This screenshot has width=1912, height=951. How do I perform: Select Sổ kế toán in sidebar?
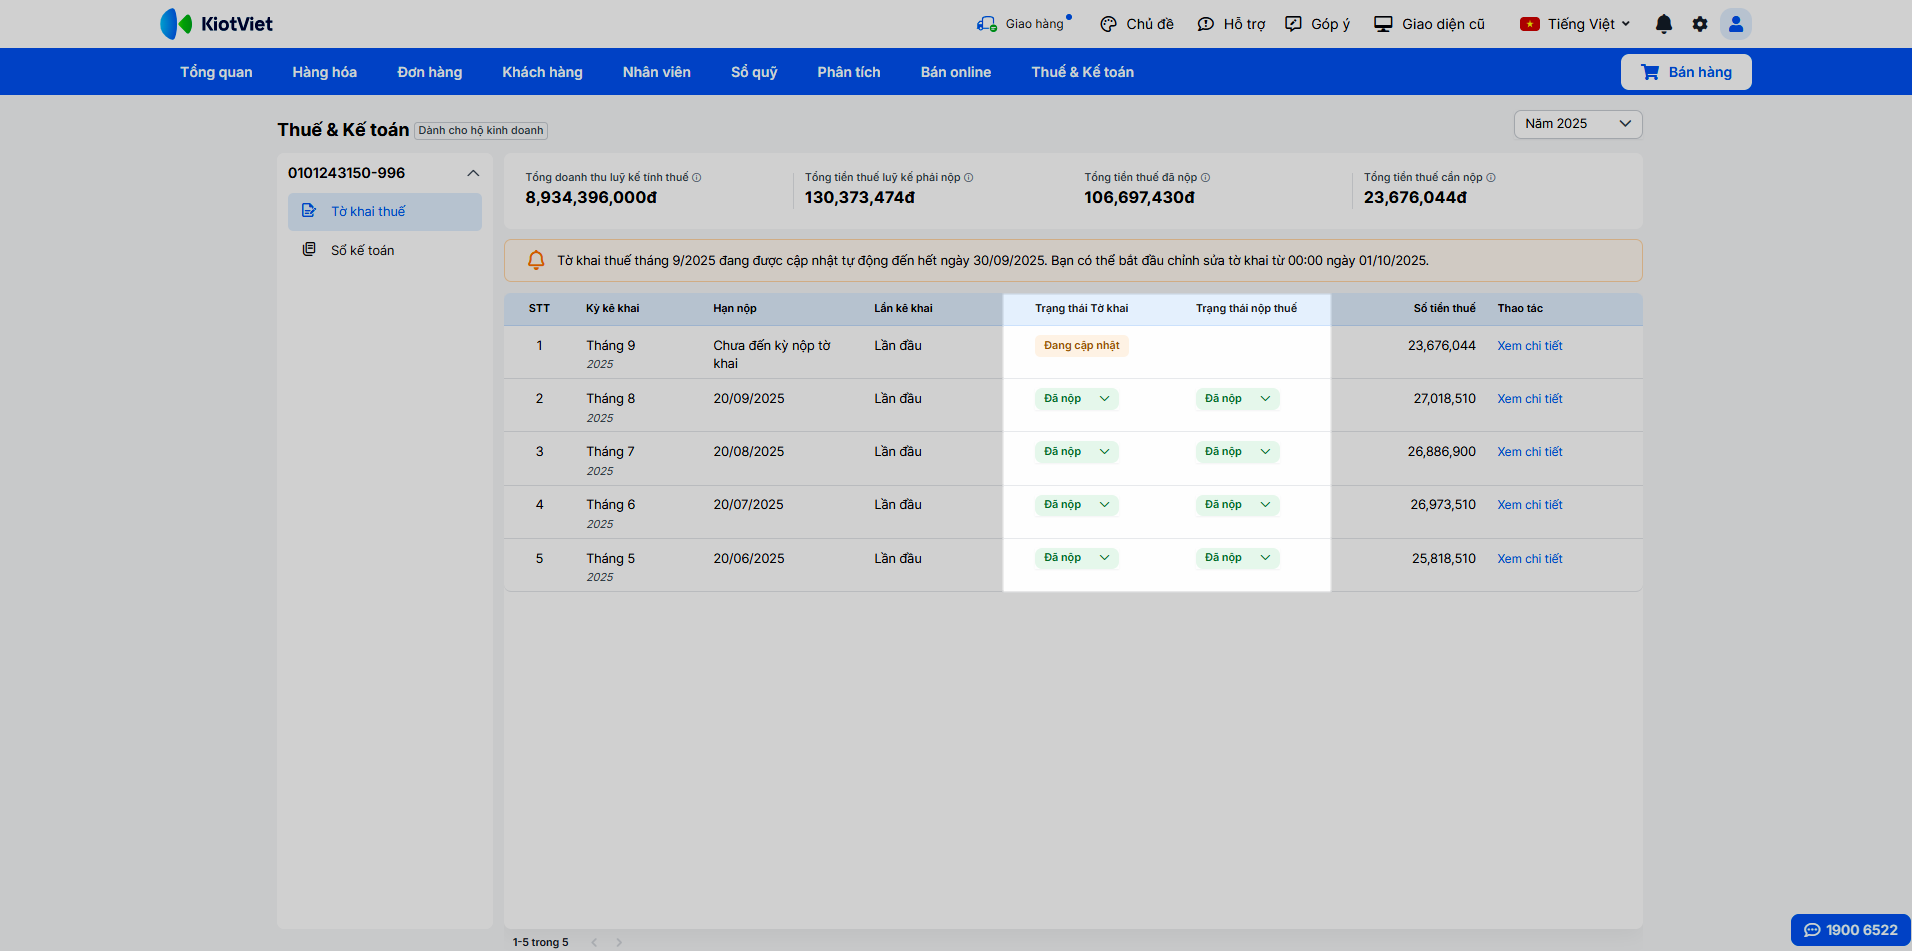pos(362,250)
